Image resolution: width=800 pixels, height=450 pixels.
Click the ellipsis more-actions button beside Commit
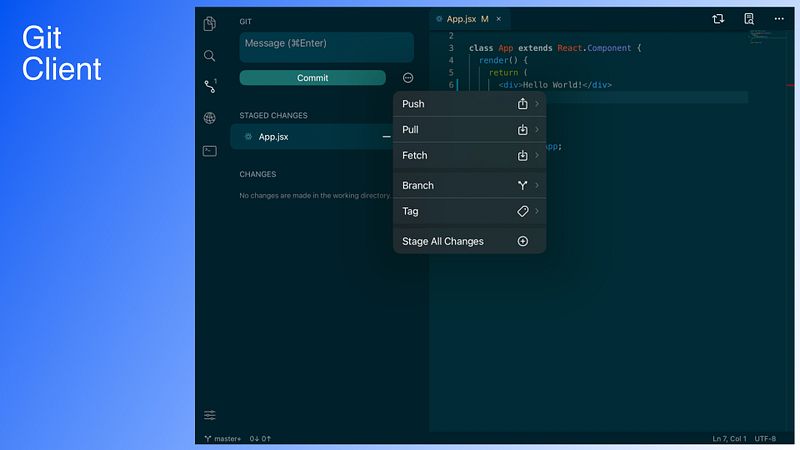pyautogui.click(x=408, y=78)
